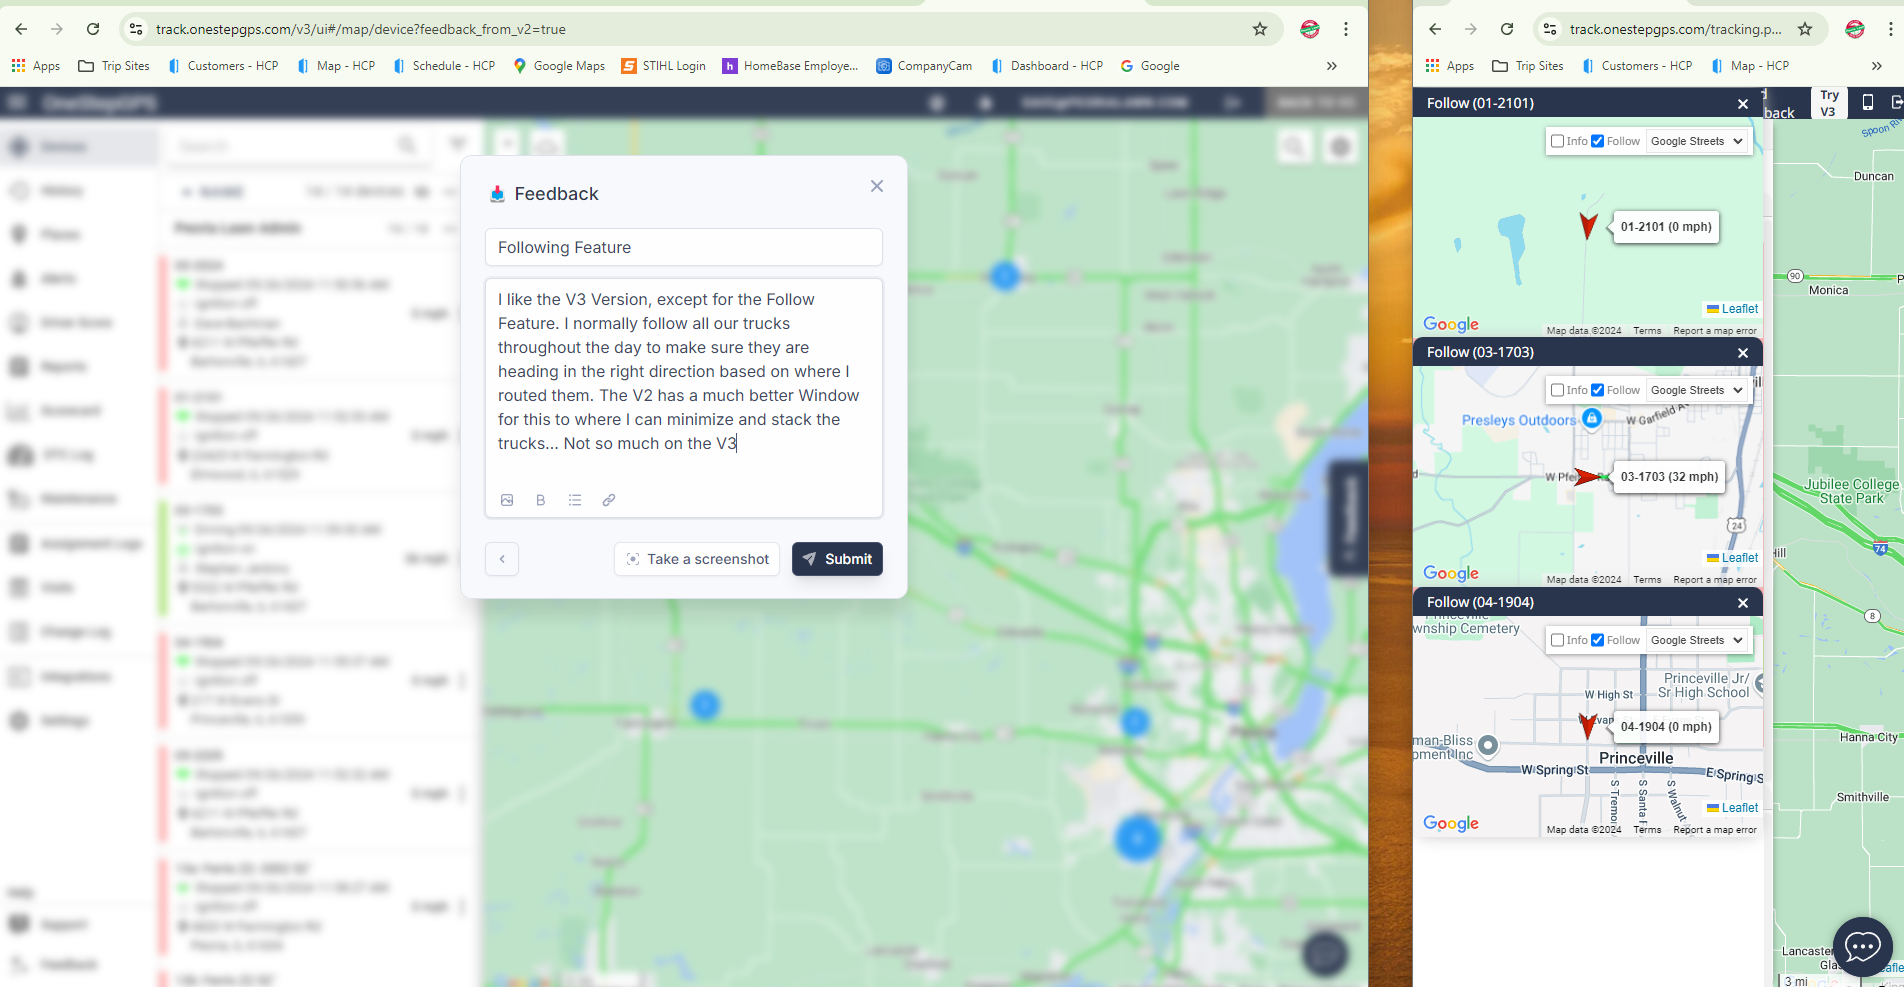Open the extension icon in left window toolbar
Image resolution: width=1904 pixels, height=987 pixels.
coord(1309,29)
